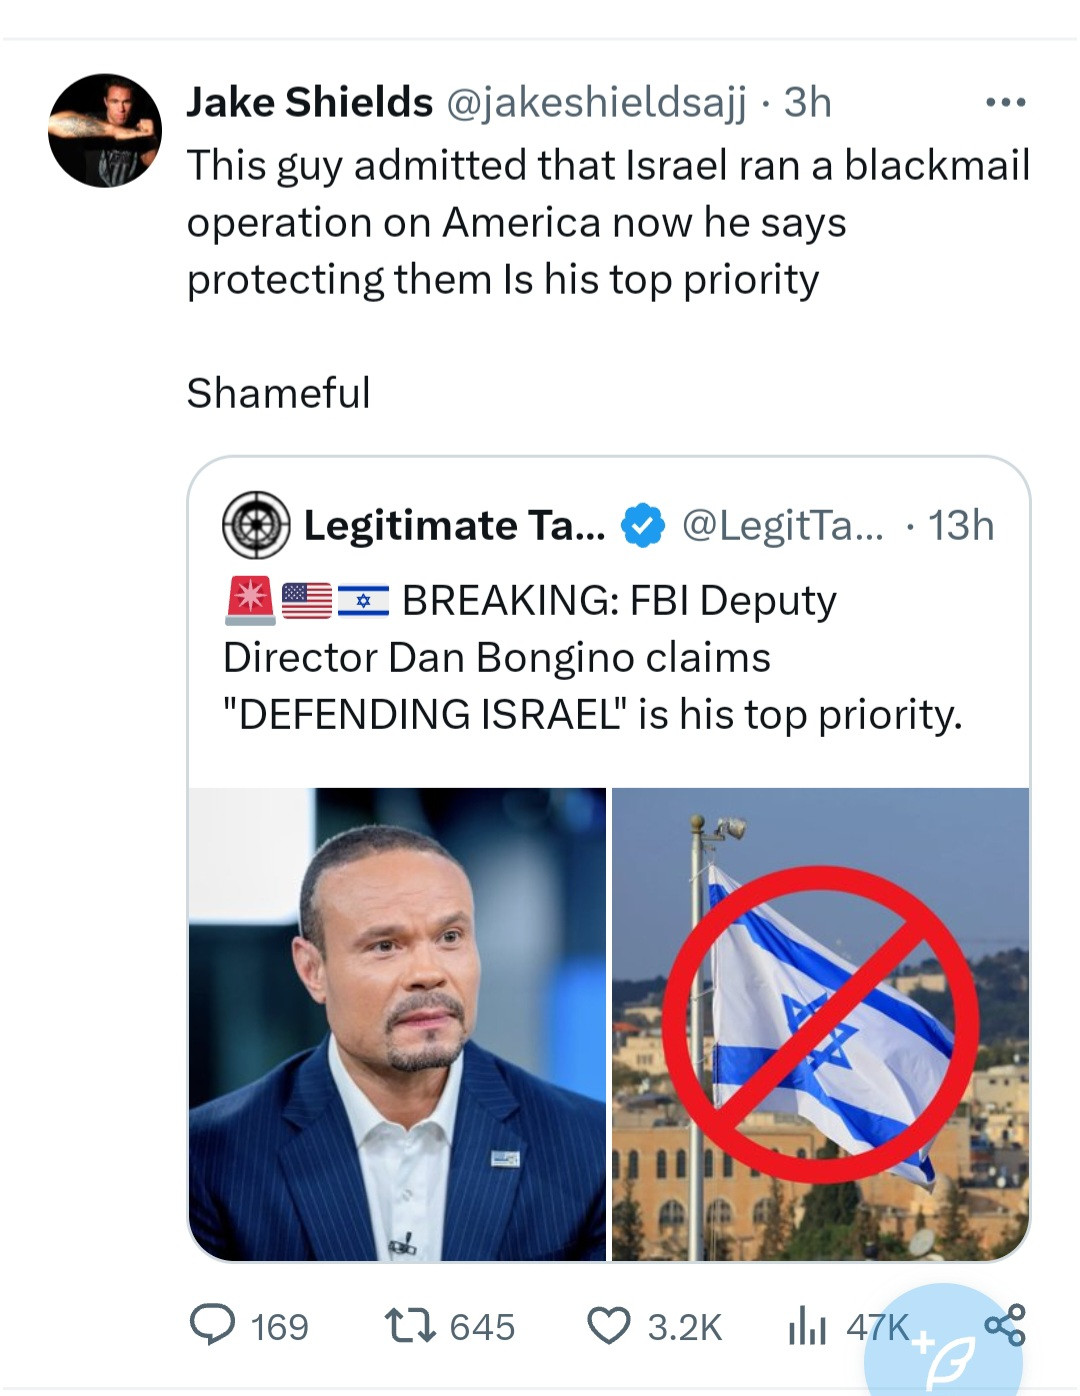Image resolution: width=1080 pixels, height=1396 pixels.
Task: Open the quoted account's @LegitTa handle
Action: [x=782, y=526]
